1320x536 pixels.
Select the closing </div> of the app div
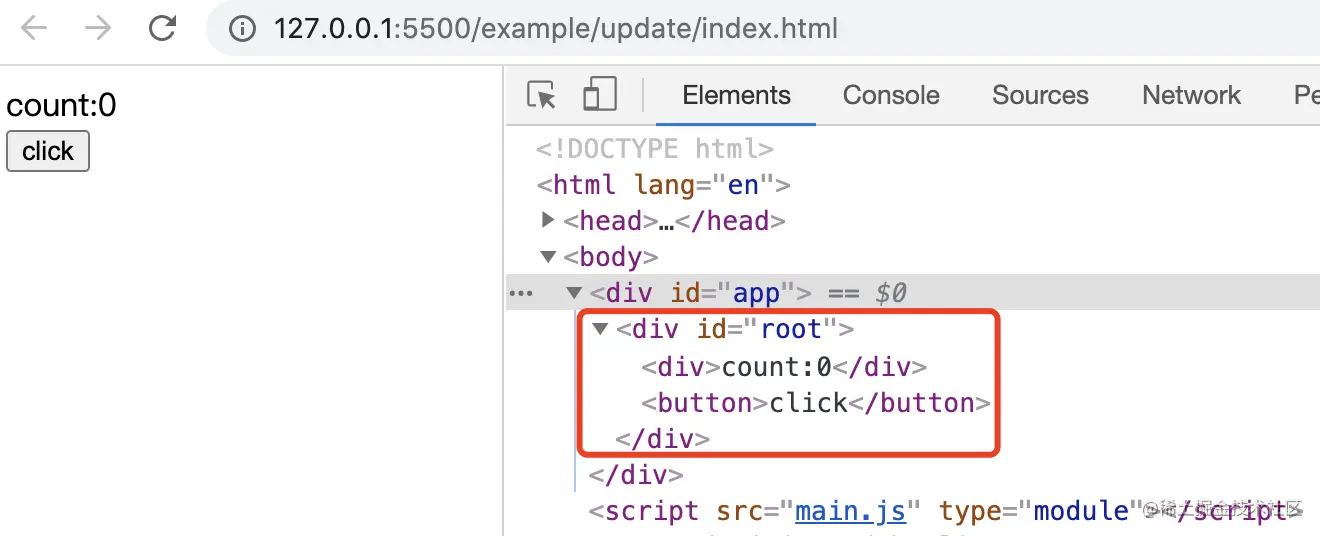pyautogui.click(x=636, y=475)
